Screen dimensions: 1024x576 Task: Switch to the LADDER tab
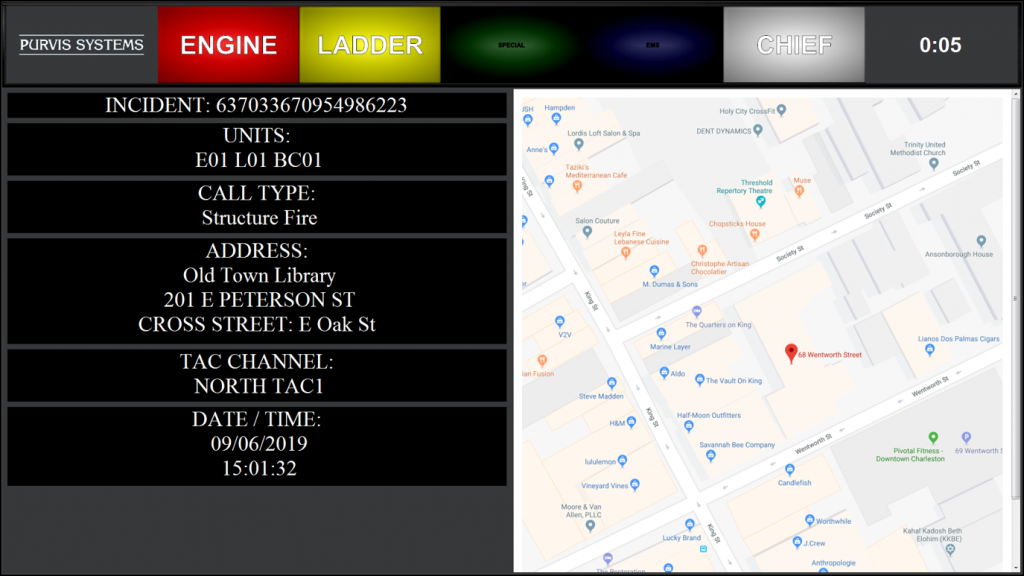[x=369, y=44]
